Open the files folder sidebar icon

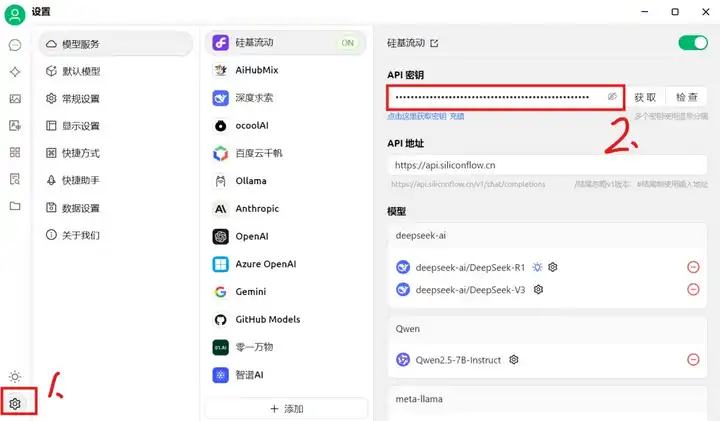[x=15, y=206]
